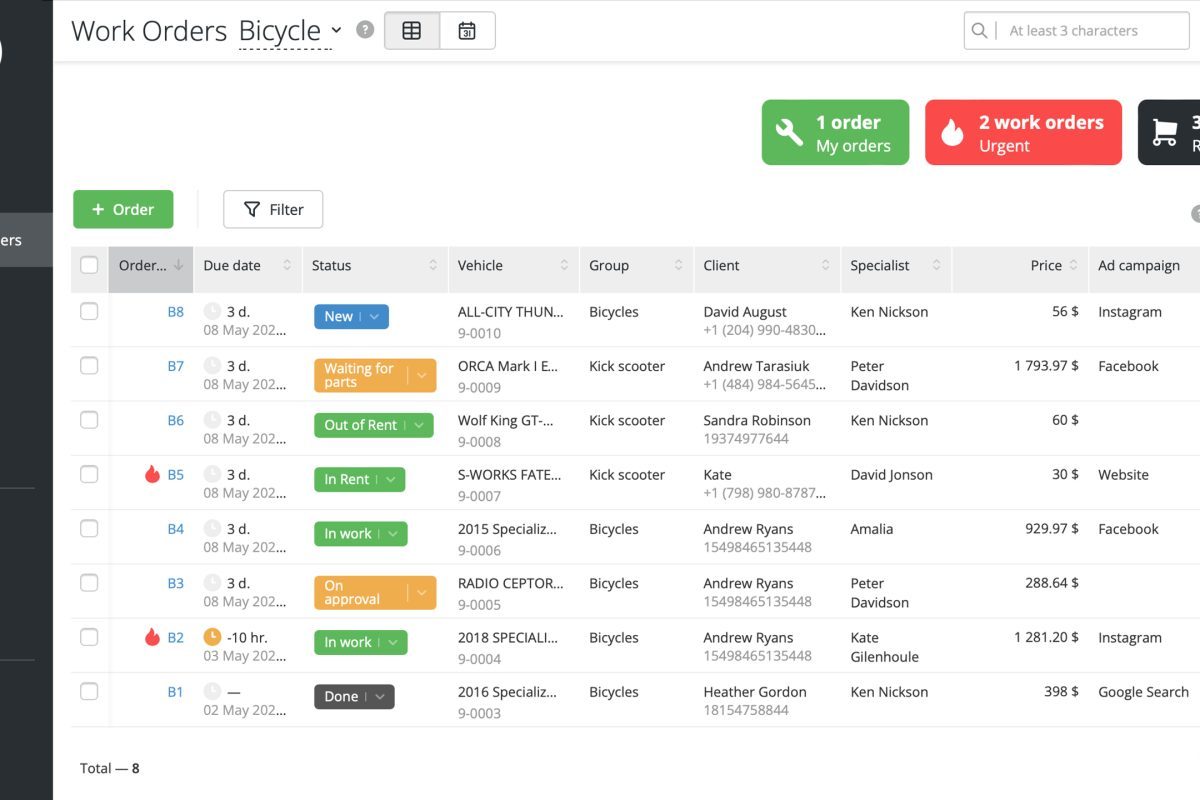The width and height of the screenshot is (1200, 800).
Task: Switch to calendar view icon
Action: click(x=467, y=31)
